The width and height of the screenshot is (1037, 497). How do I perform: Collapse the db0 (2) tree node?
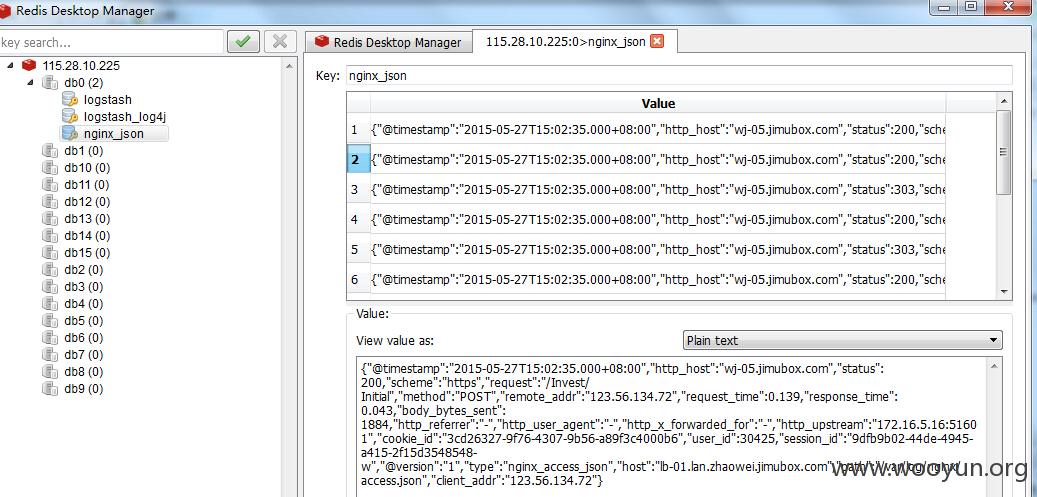coord(30,83)
